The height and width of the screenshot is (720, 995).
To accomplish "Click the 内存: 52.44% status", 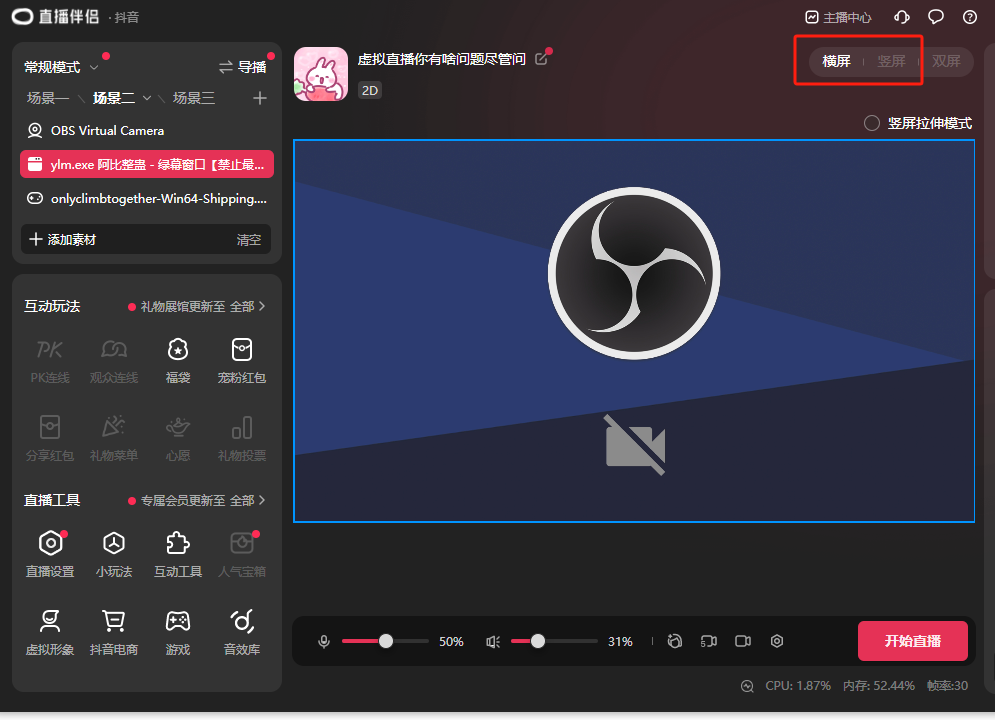I will coord(879,686).
